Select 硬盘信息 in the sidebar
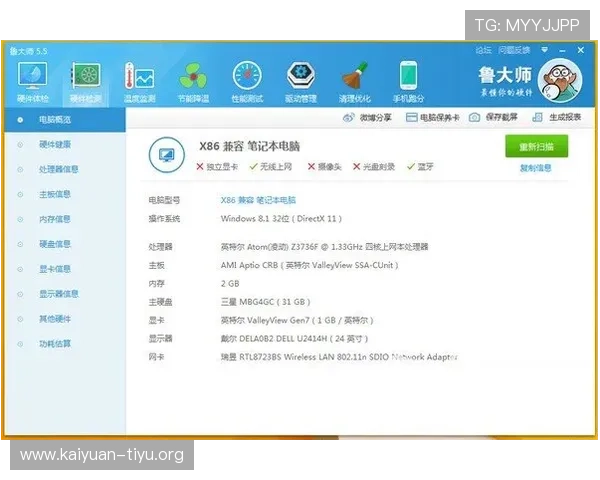Image resolution: width=600 pixels, height=480 pixels. (x=65, y=244)
